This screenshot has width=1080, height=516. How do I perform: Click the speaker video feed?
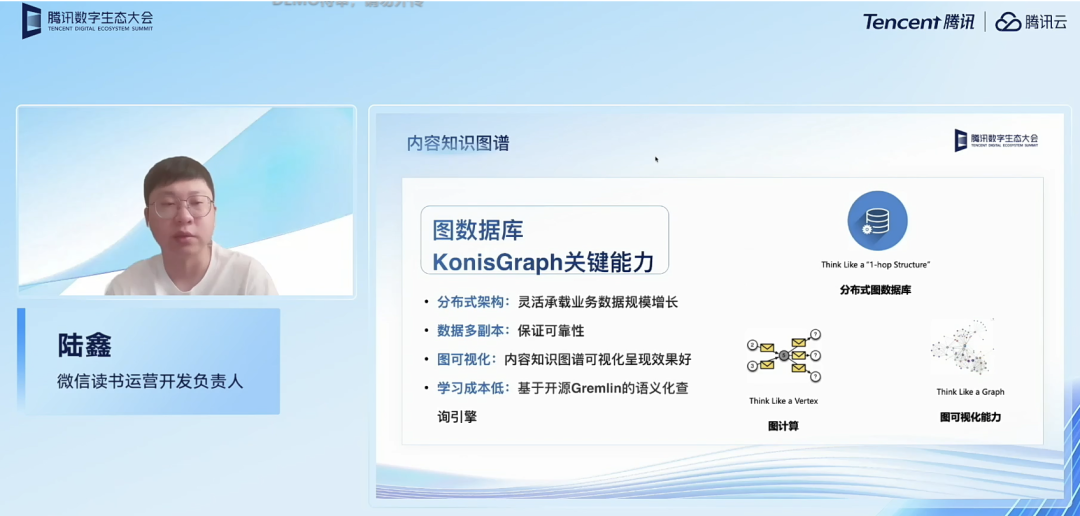click(x=186, y=201)
